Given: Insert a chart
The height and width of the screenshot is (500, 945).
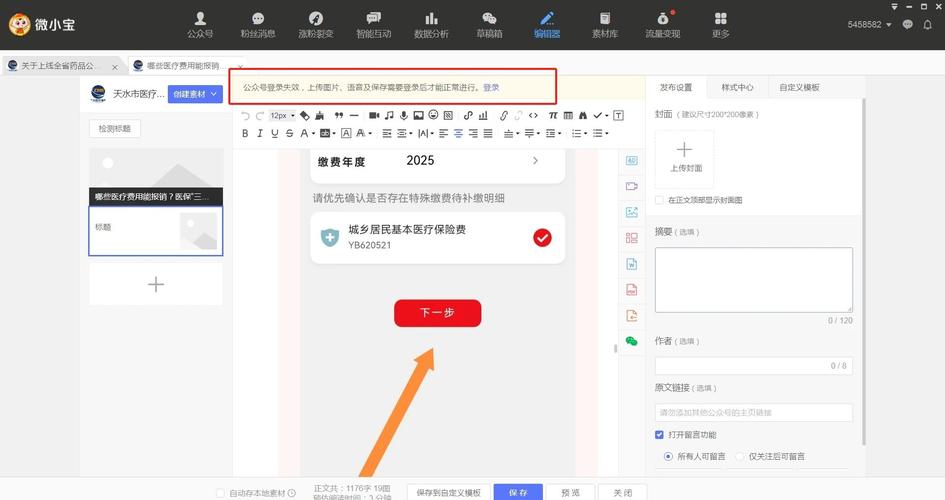Looking at the screenshot, I should pos(483,116).
